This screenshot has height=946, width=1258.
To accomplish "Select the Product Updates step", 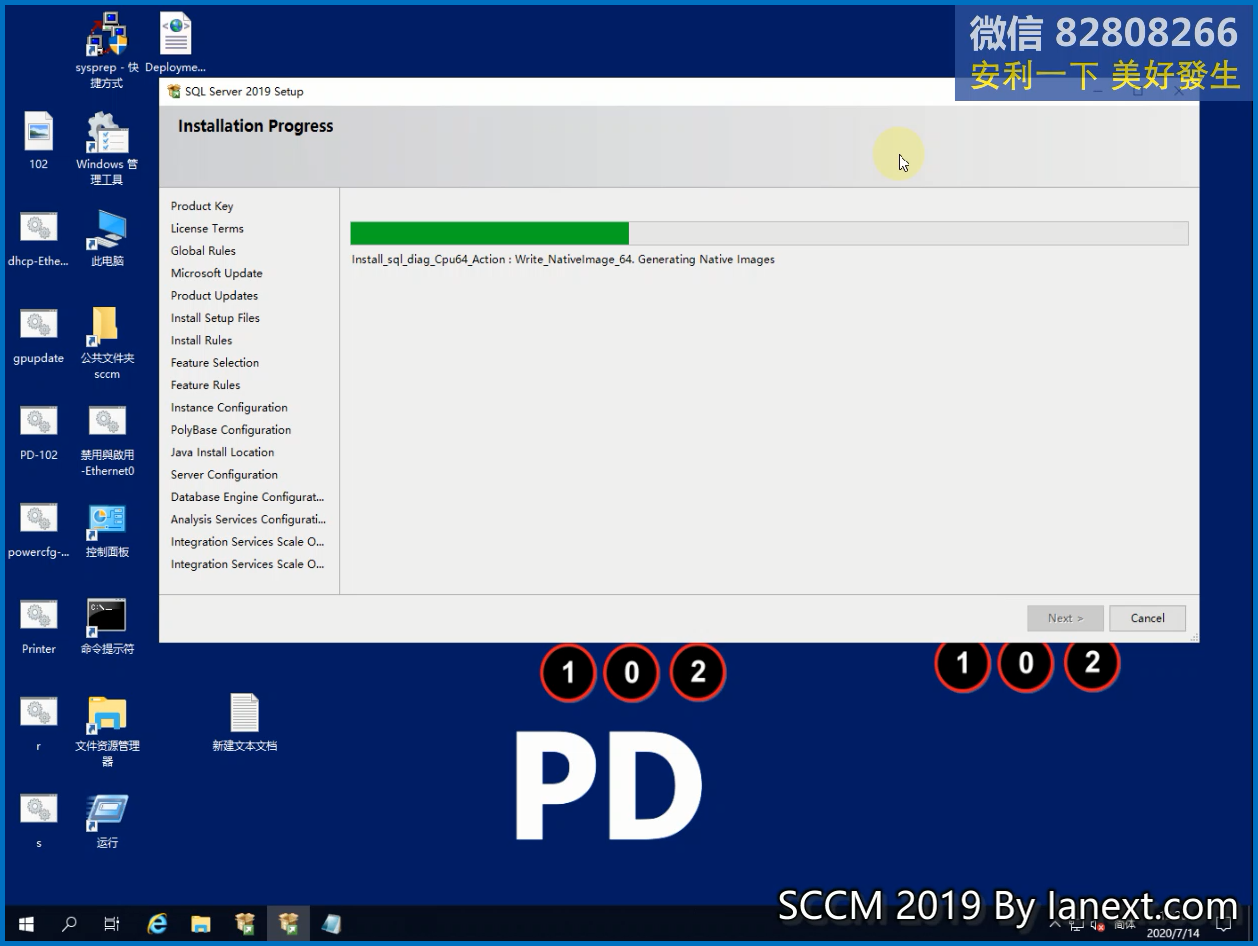I will click(214, 296).
